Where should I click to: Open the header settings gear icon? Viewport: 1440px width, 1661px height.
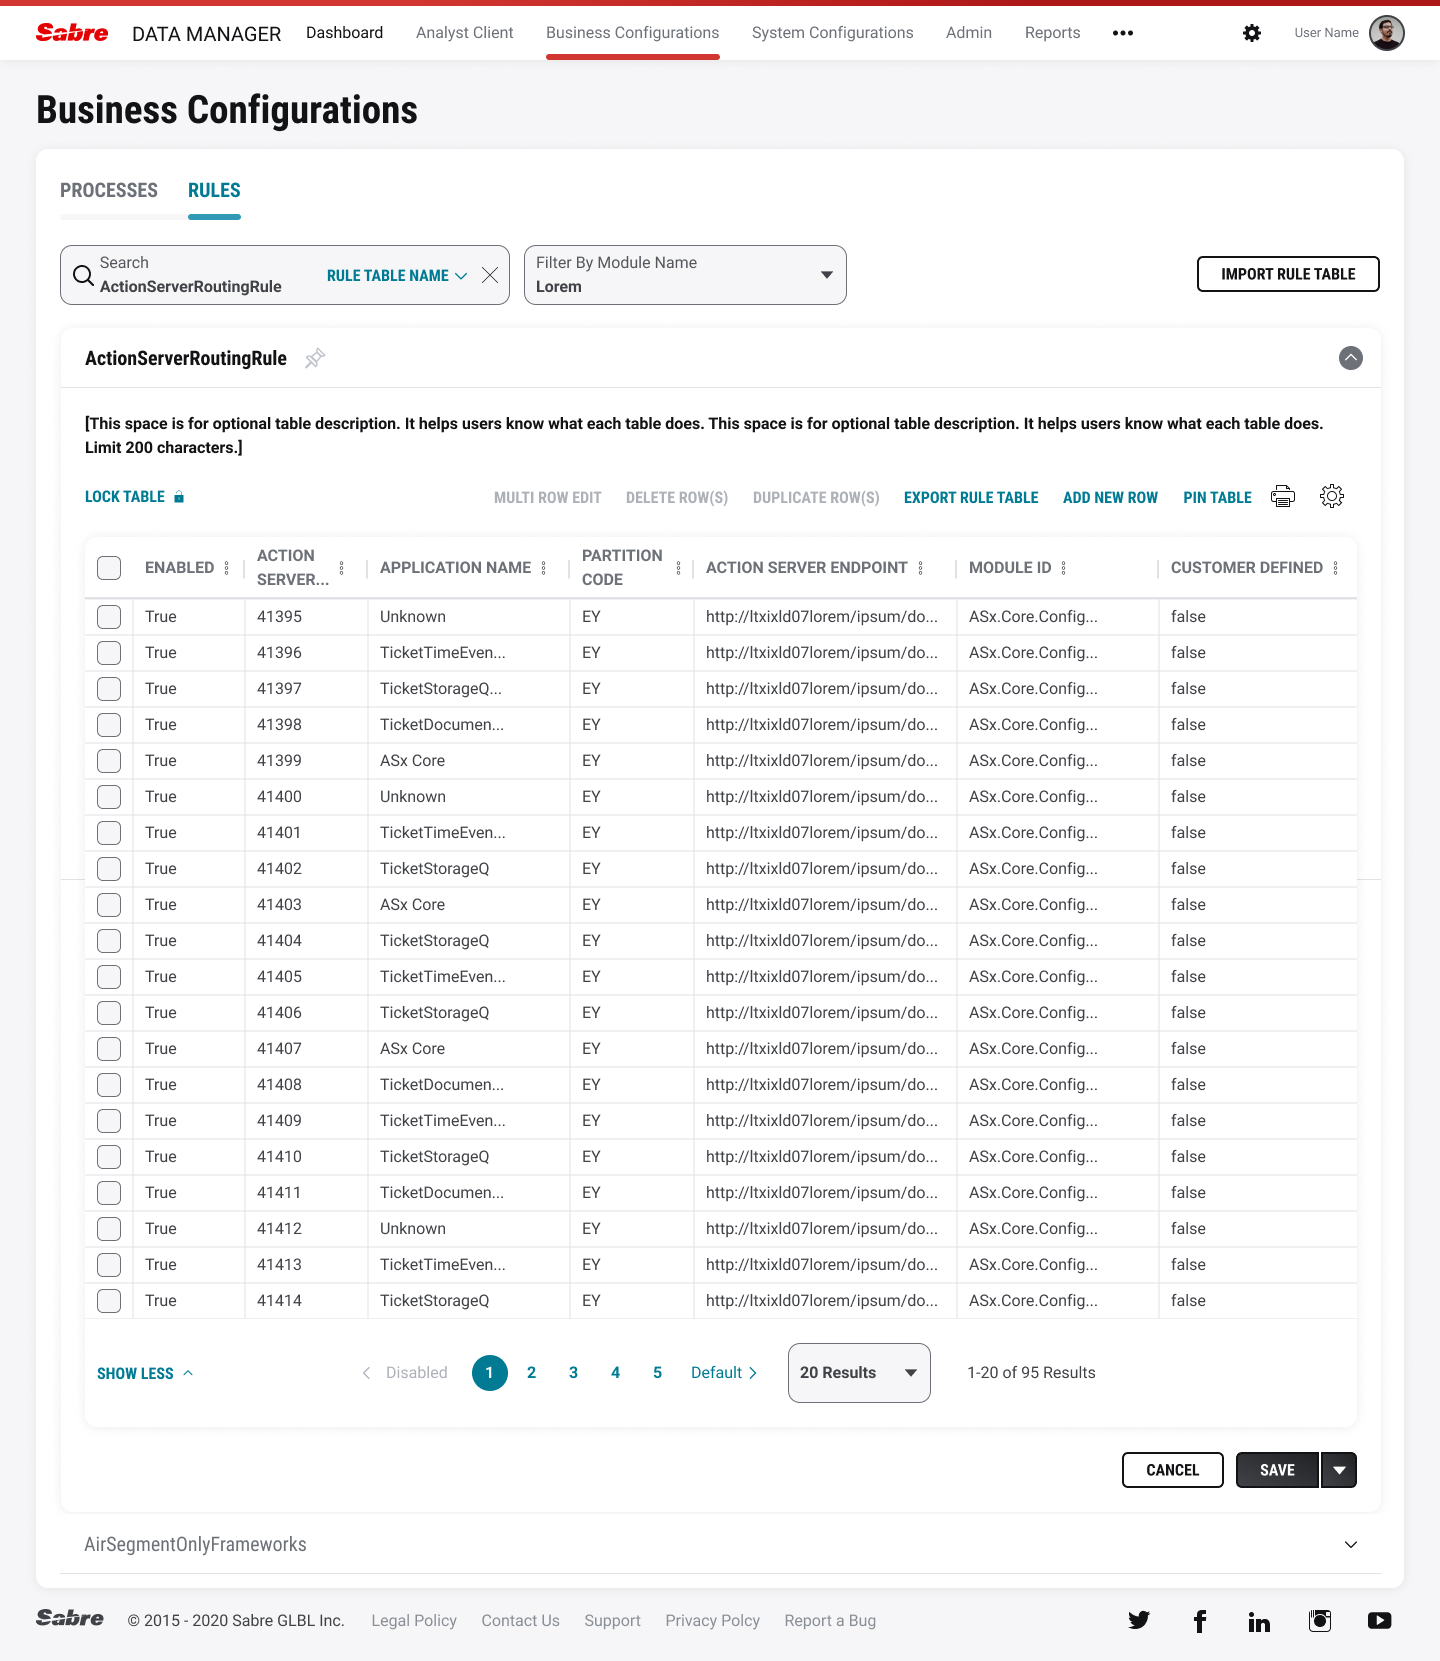pyautogui.click(x=1251, y=33)
